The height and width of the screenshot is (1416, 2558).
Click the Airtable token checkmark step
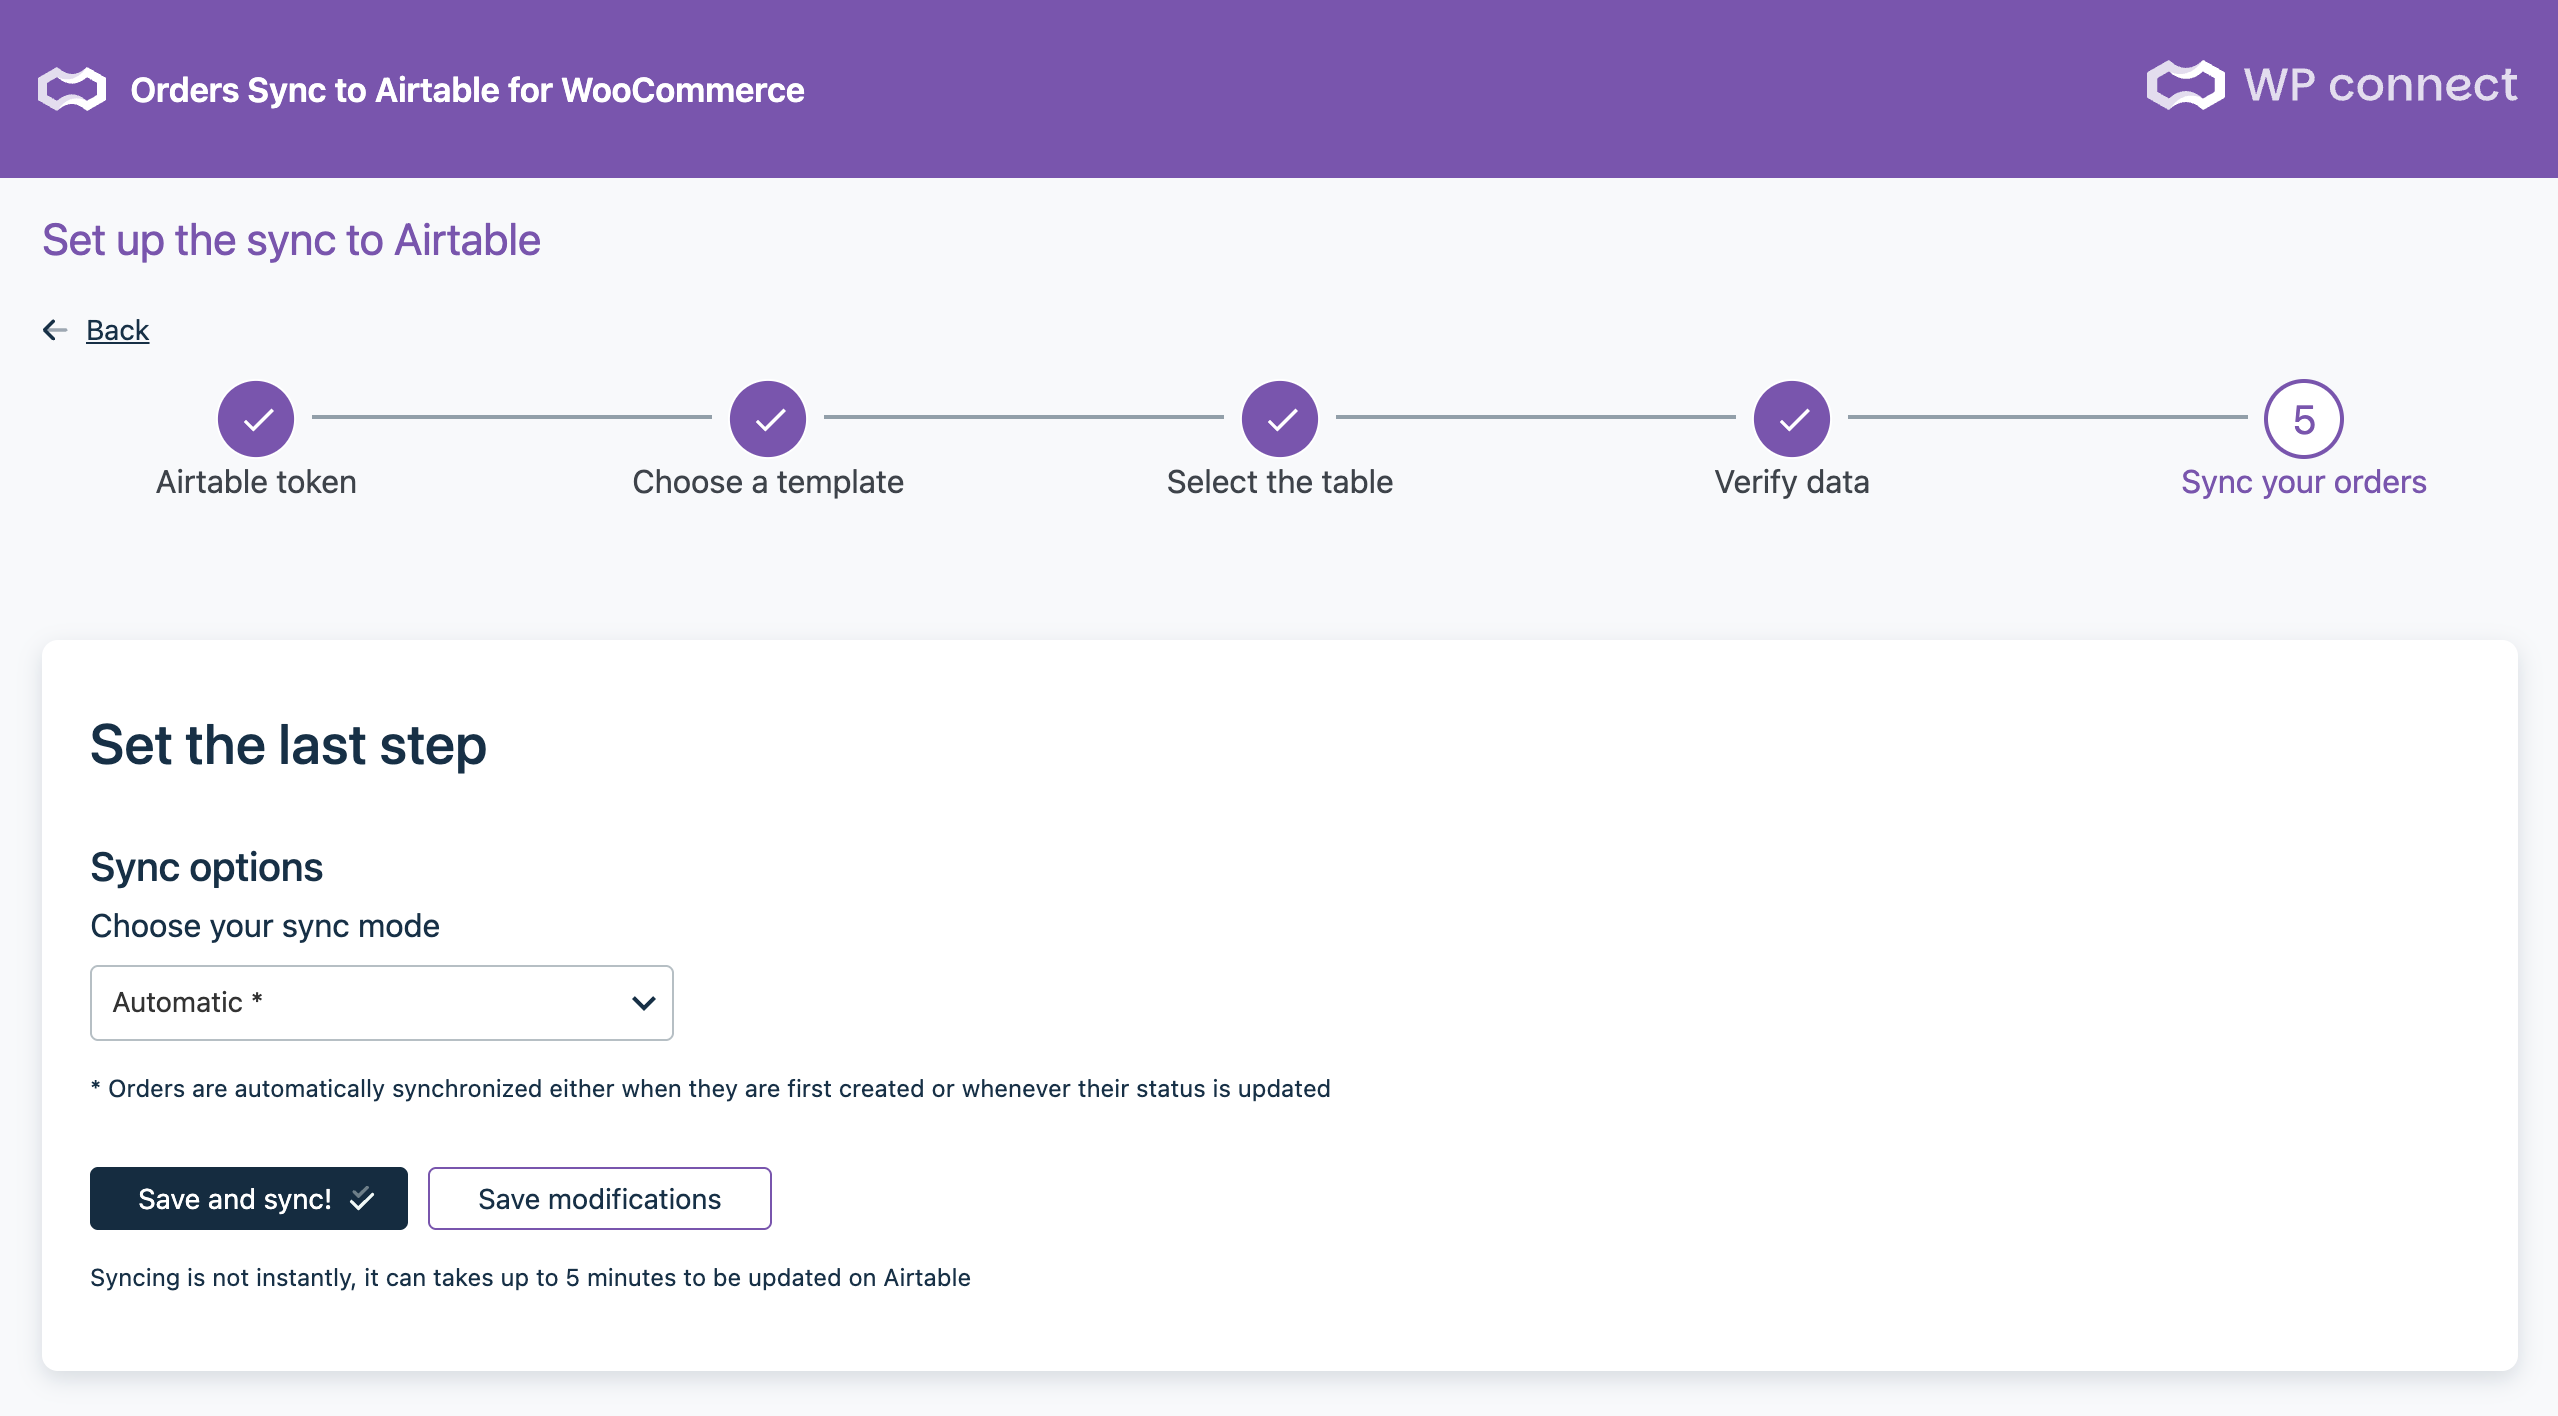point(256,419)
